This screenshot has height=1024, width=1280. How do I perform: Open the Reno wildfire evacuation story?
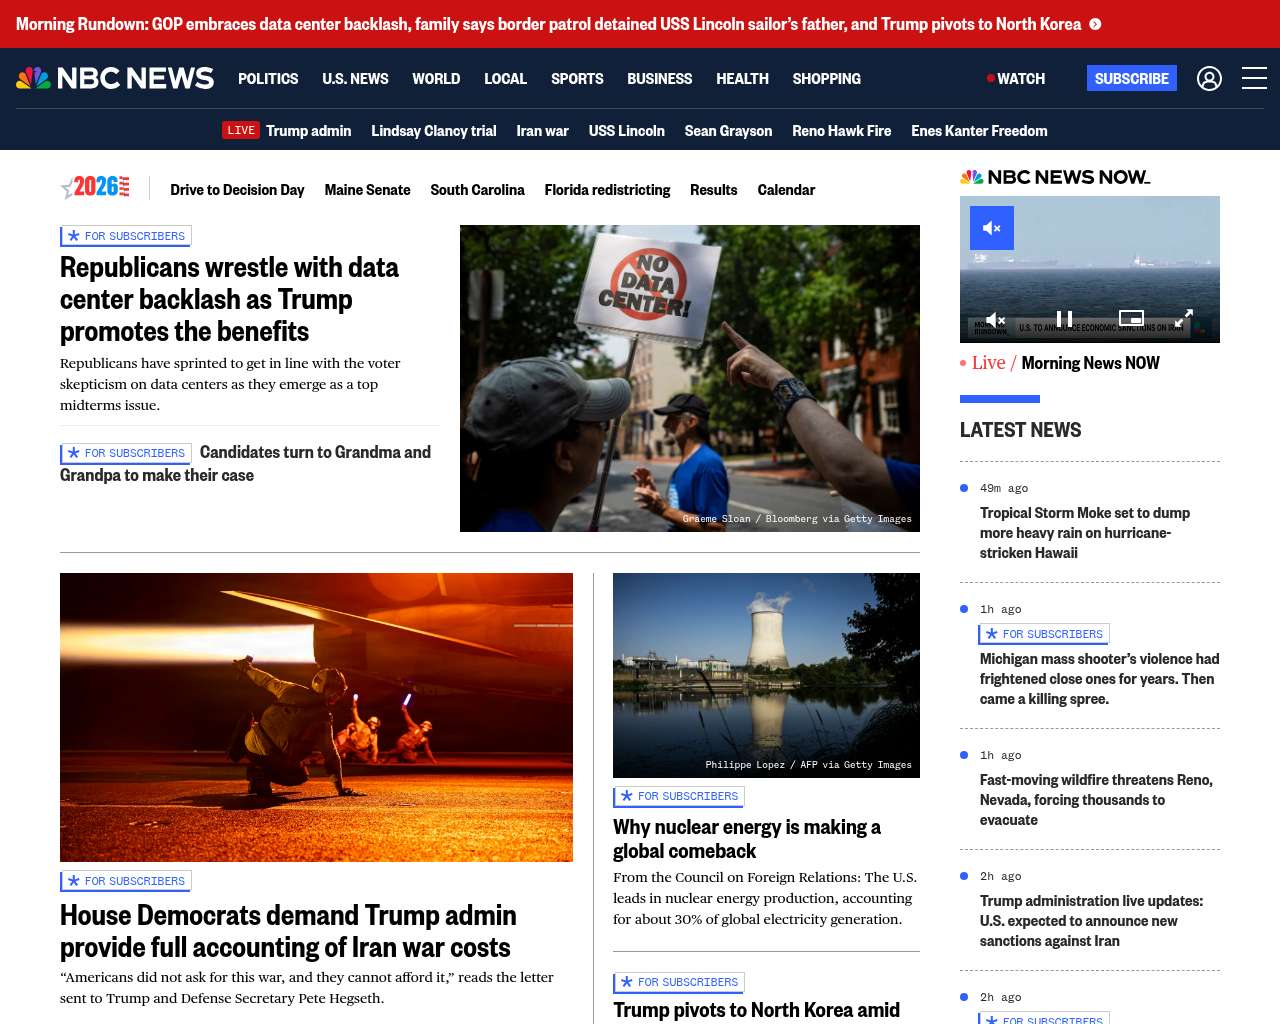(x=1096, y=800)
